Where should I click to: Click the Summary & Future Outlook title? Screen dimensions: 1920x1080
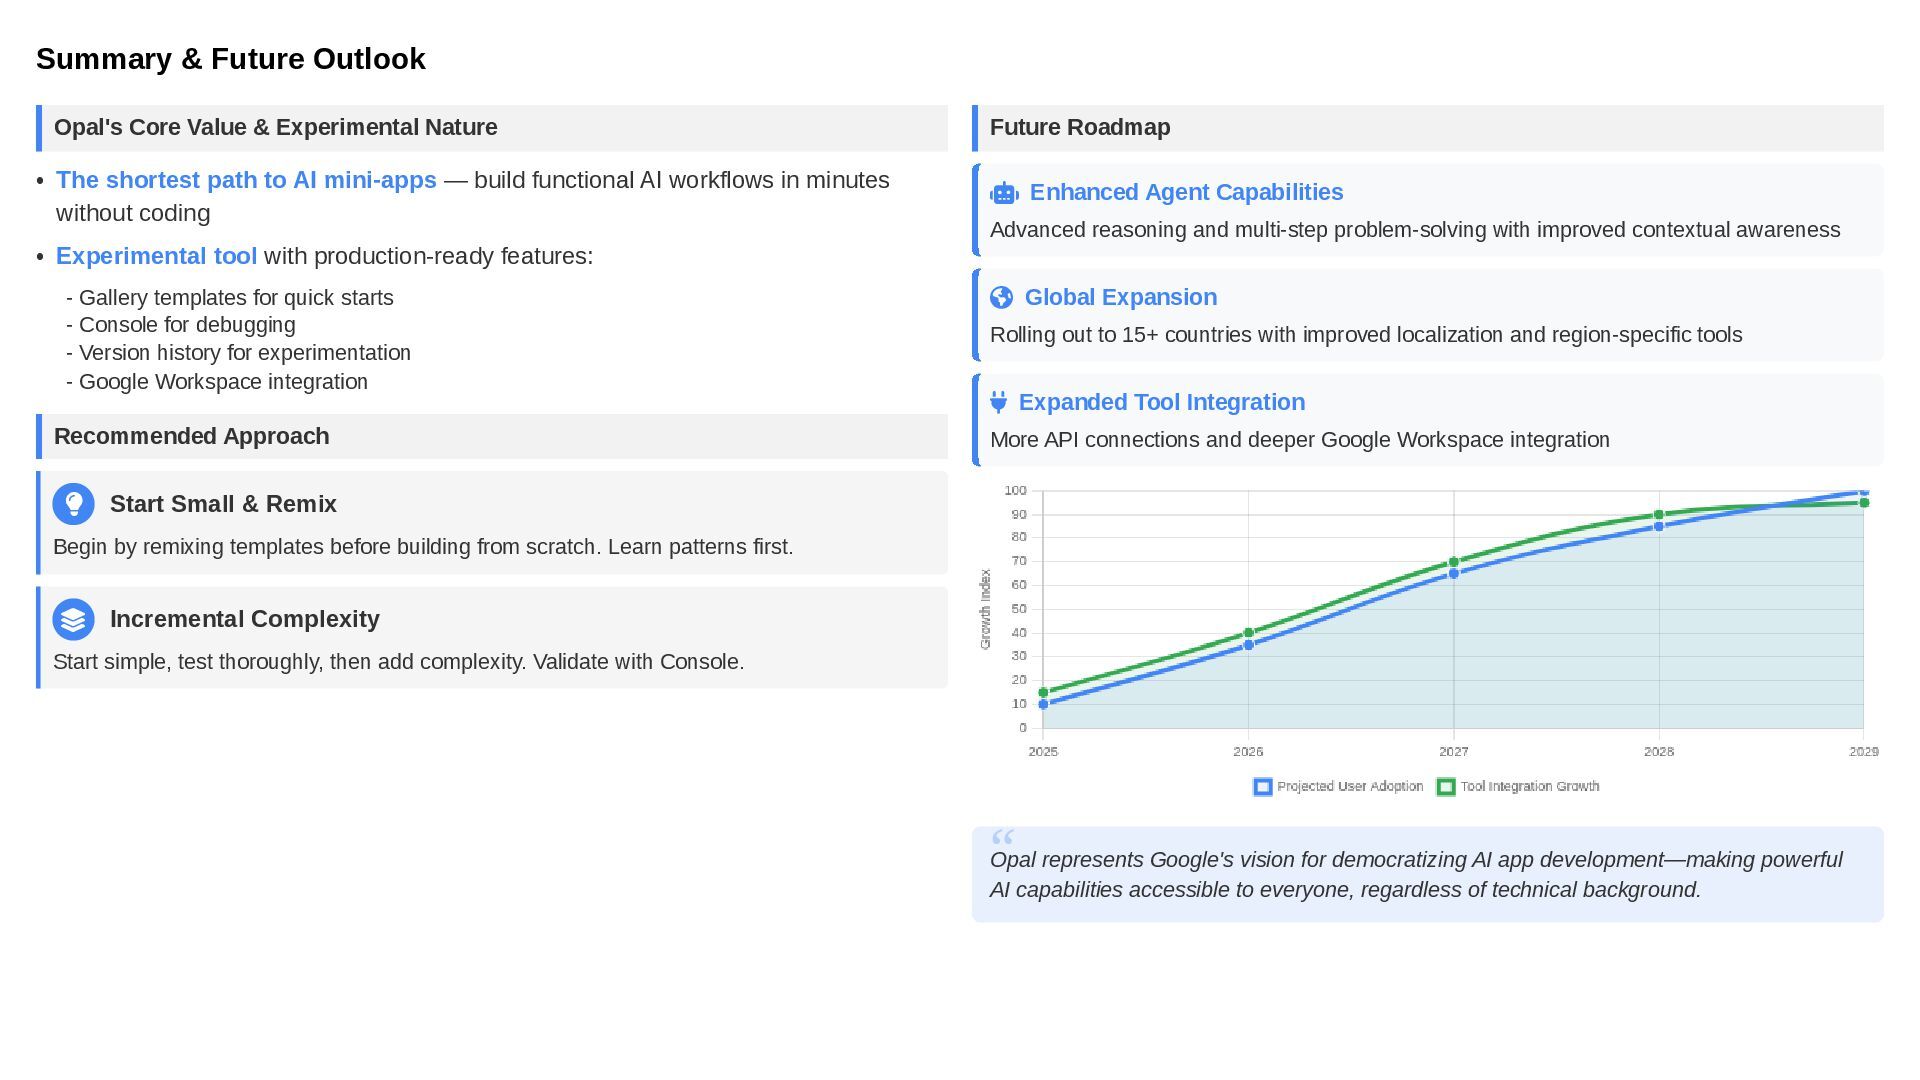[x=231, y=59]
